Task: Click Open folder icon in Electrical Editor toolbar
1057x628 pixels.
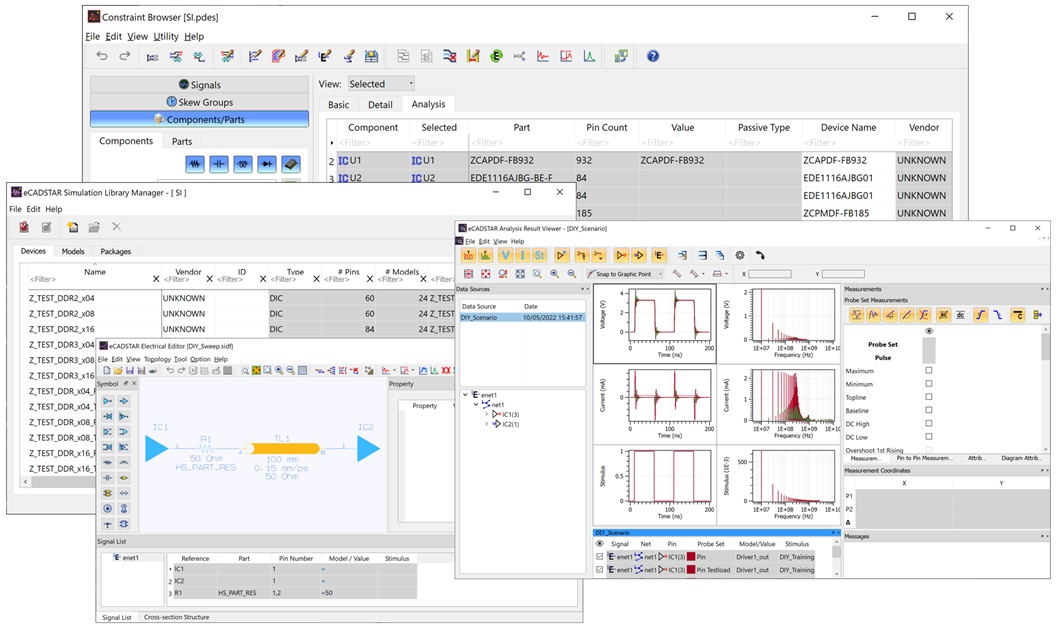Action: (118, 371)
